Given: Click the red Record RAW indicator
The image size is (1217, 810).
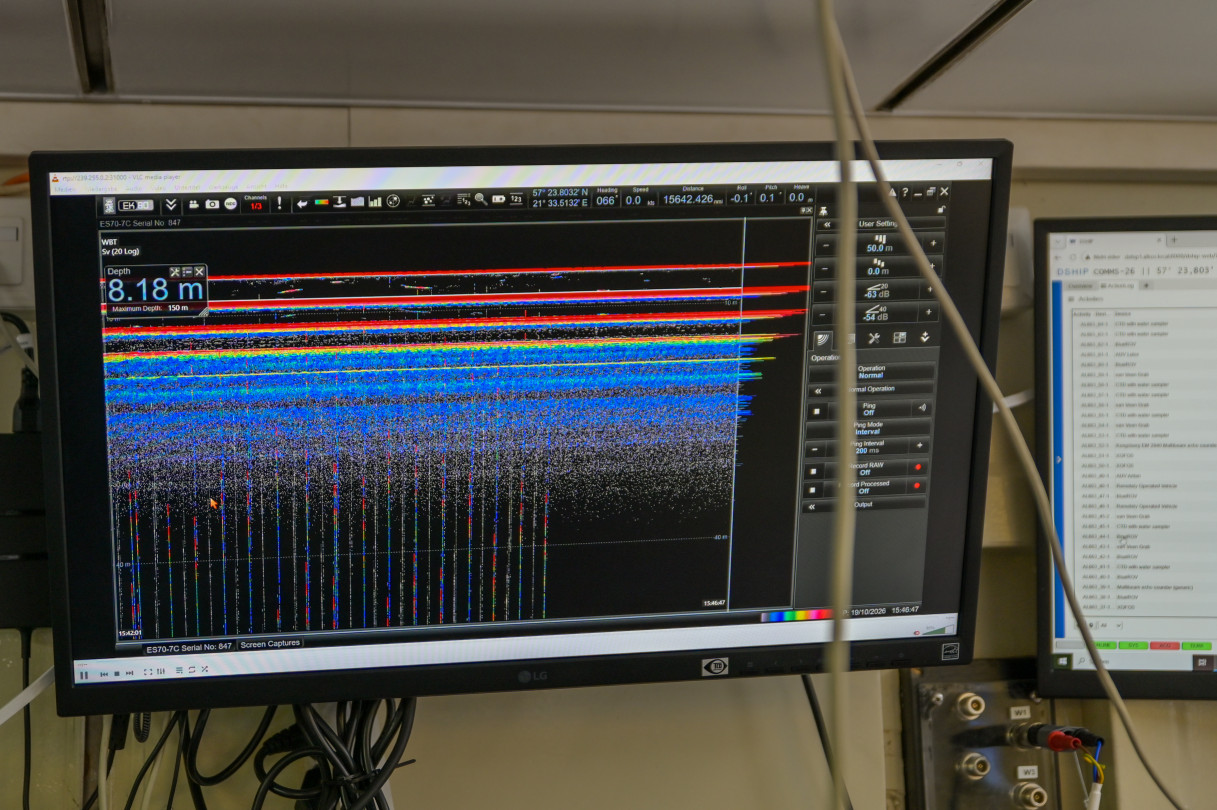Looking at the screenshot, I should coord(917,467).
